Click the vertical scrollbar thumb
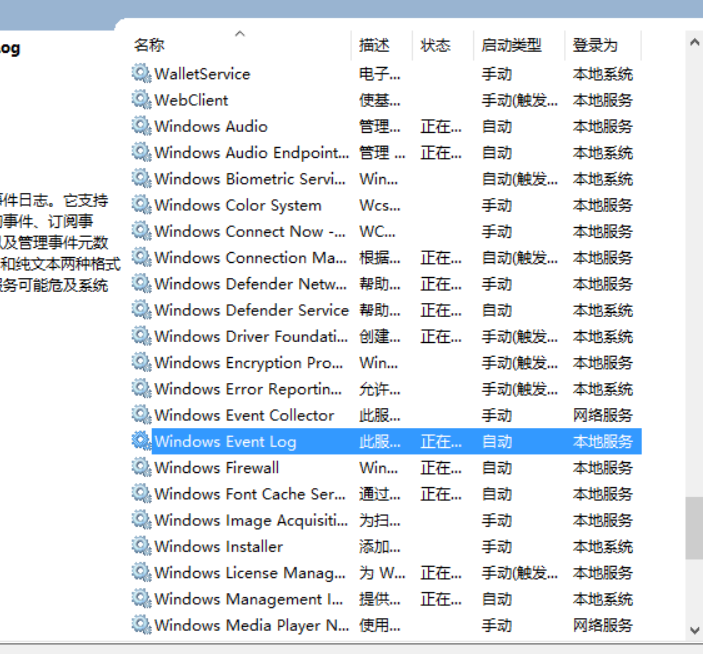703x654 pixels. coord(694,528)
